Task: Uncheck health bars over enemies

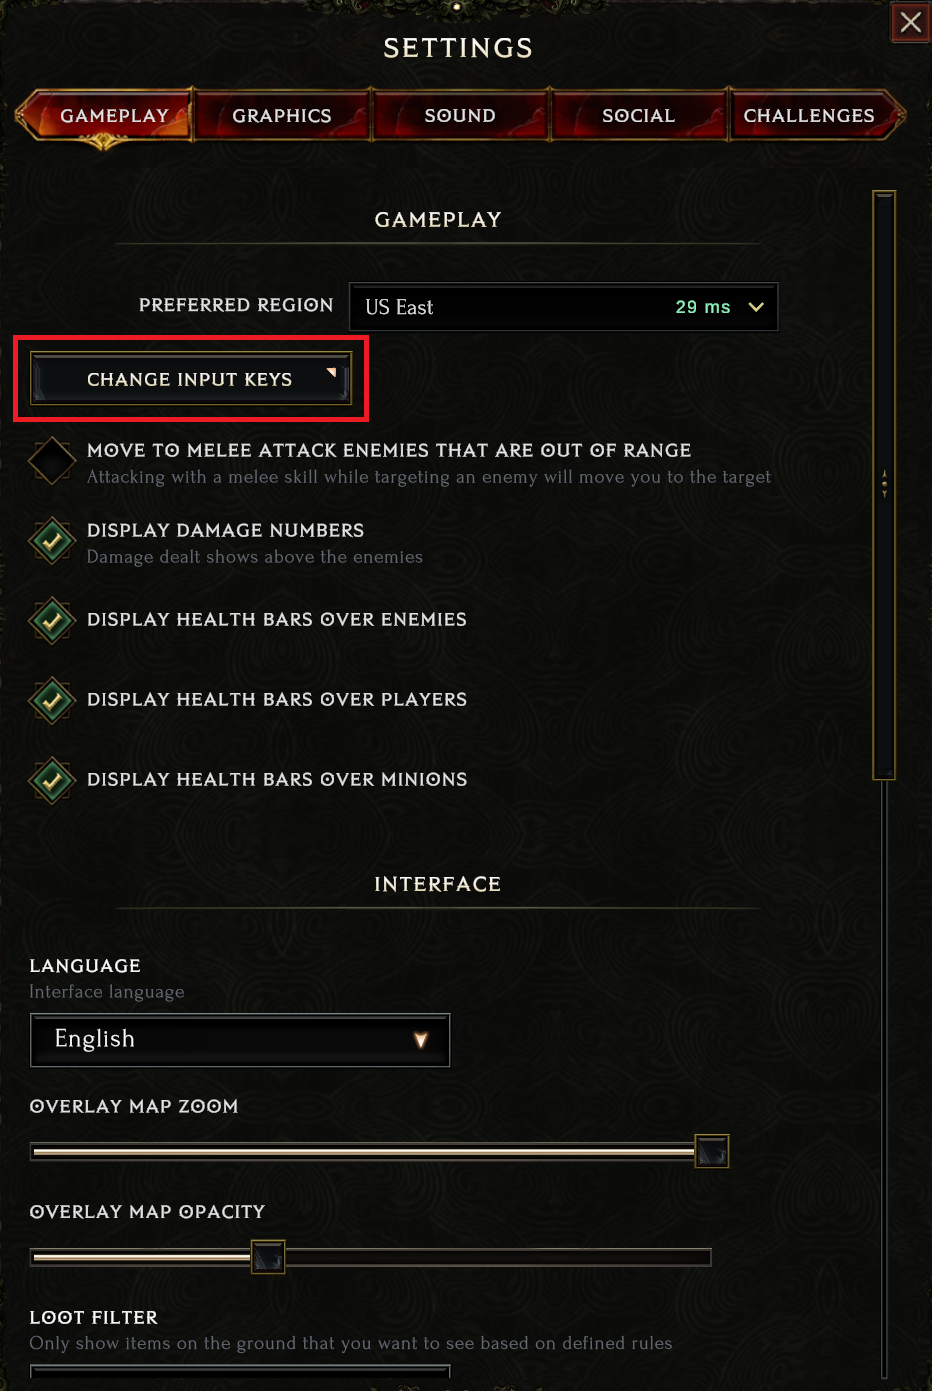Action: (52, 620)
